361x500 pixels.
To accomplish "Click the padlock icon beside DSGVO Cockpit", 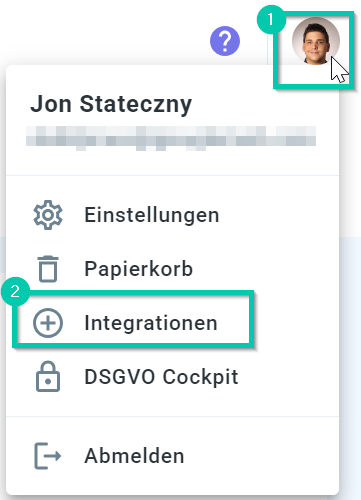I will [x=48, y=376].
